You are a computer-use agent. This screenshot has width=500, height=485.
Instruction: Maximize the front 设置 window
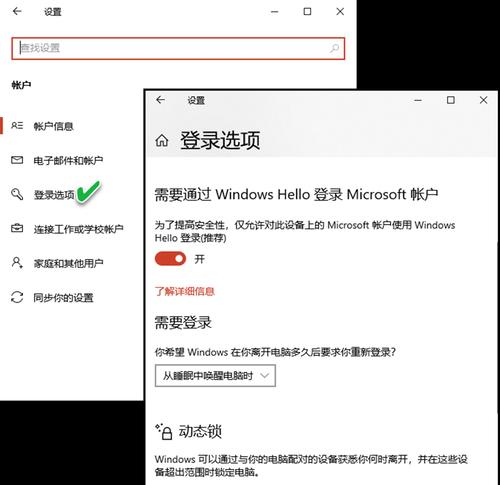point(451,100)
